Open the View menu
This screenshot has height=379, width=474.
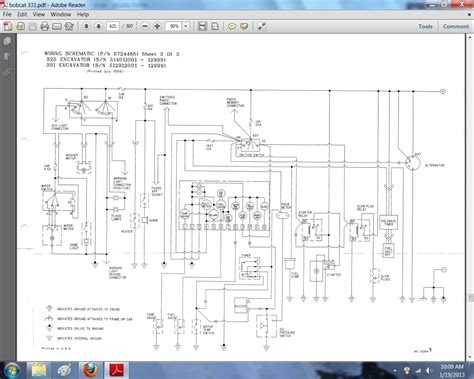(39, 14)
